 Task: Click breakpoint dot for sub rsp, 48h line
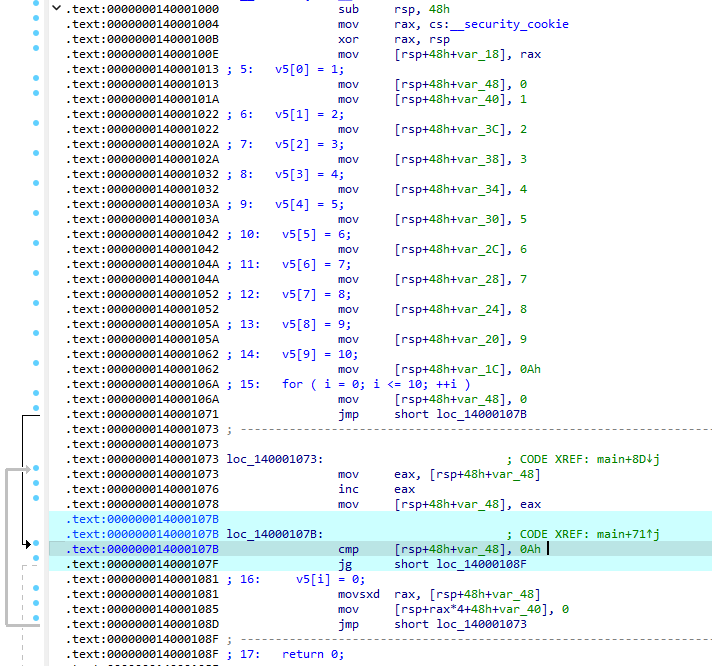point(36,8)
